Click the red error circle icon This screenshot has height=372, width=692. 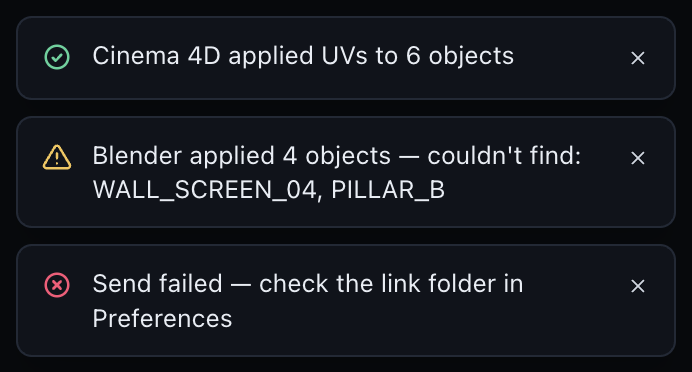coord(57,285)
